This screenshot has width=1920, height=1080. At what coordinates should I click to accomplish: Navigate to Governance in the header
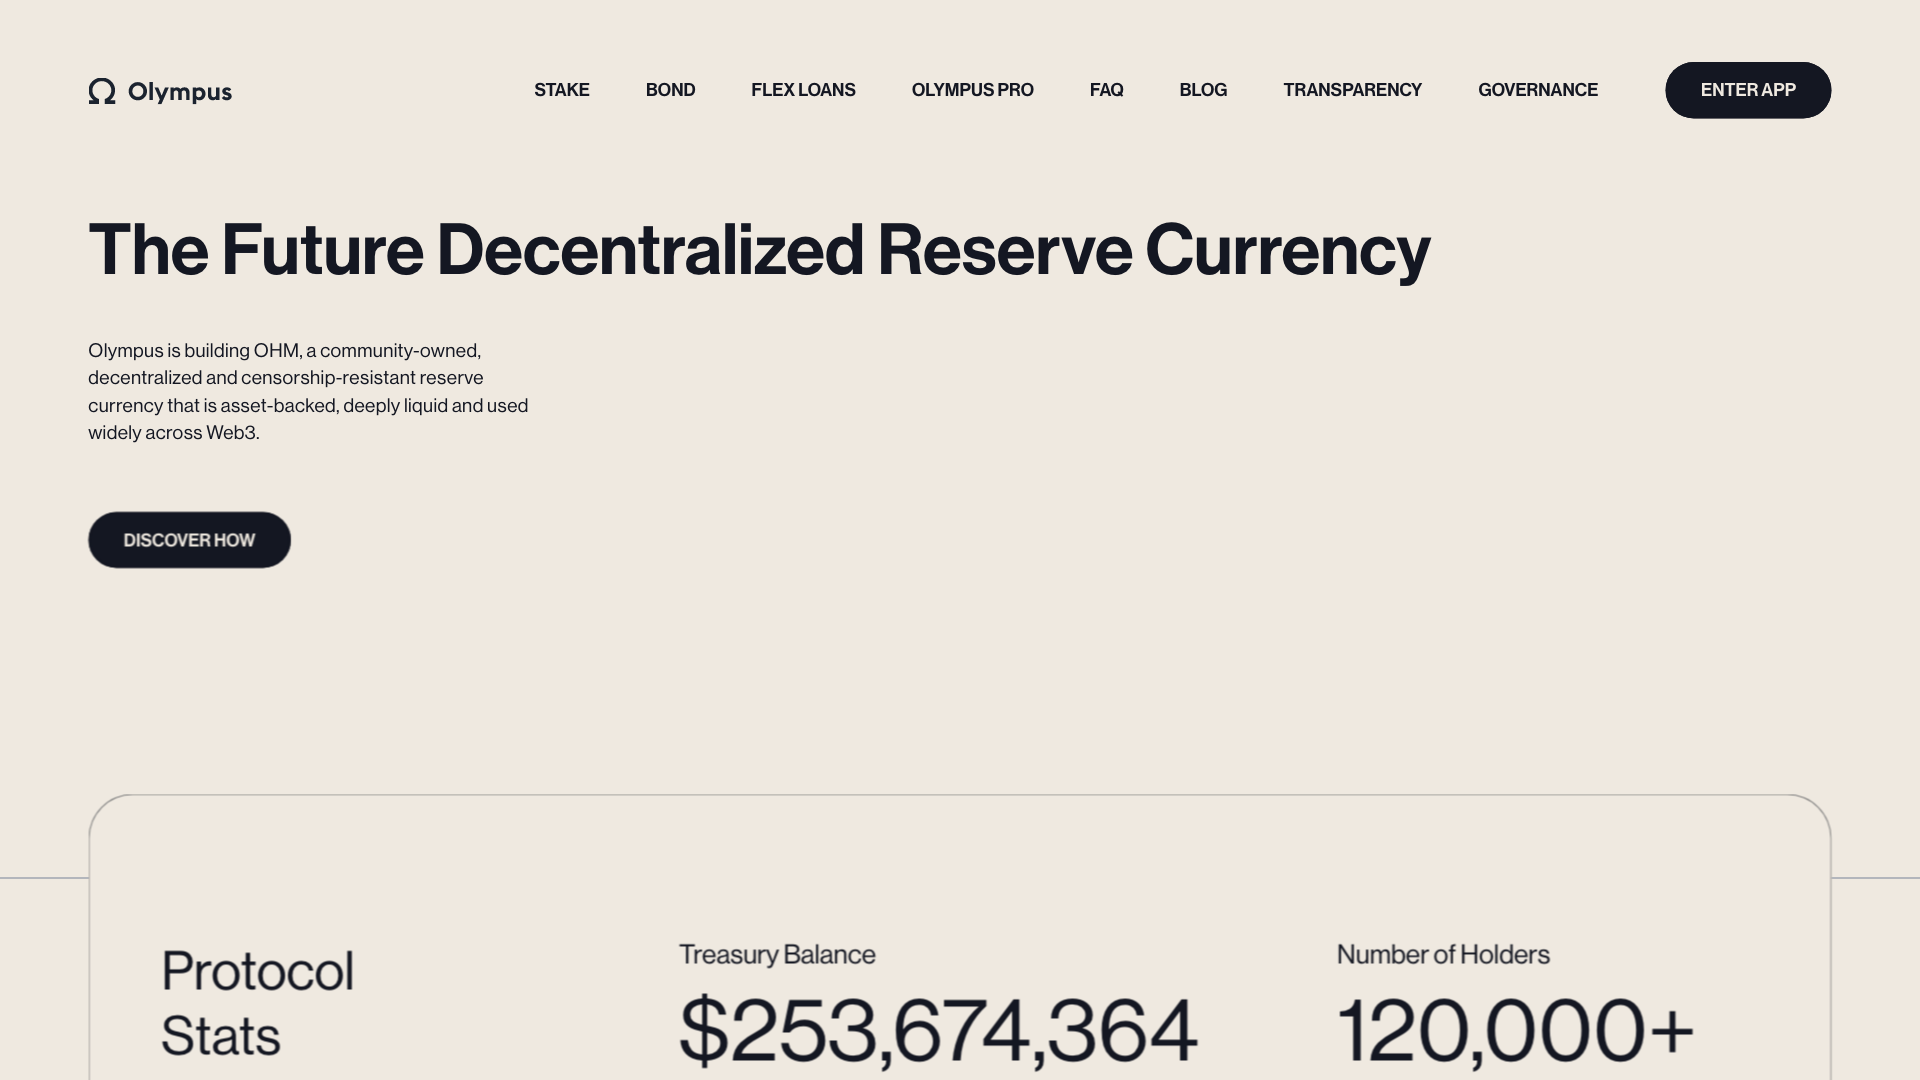1538,90
